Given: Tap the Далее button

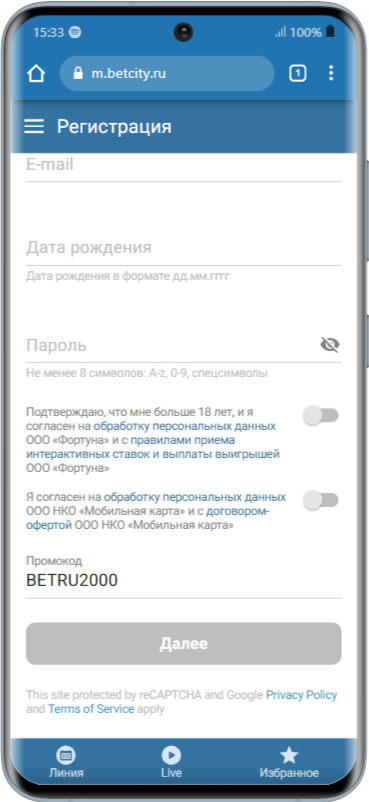Looking at the screenshot, I should (184, 643).
